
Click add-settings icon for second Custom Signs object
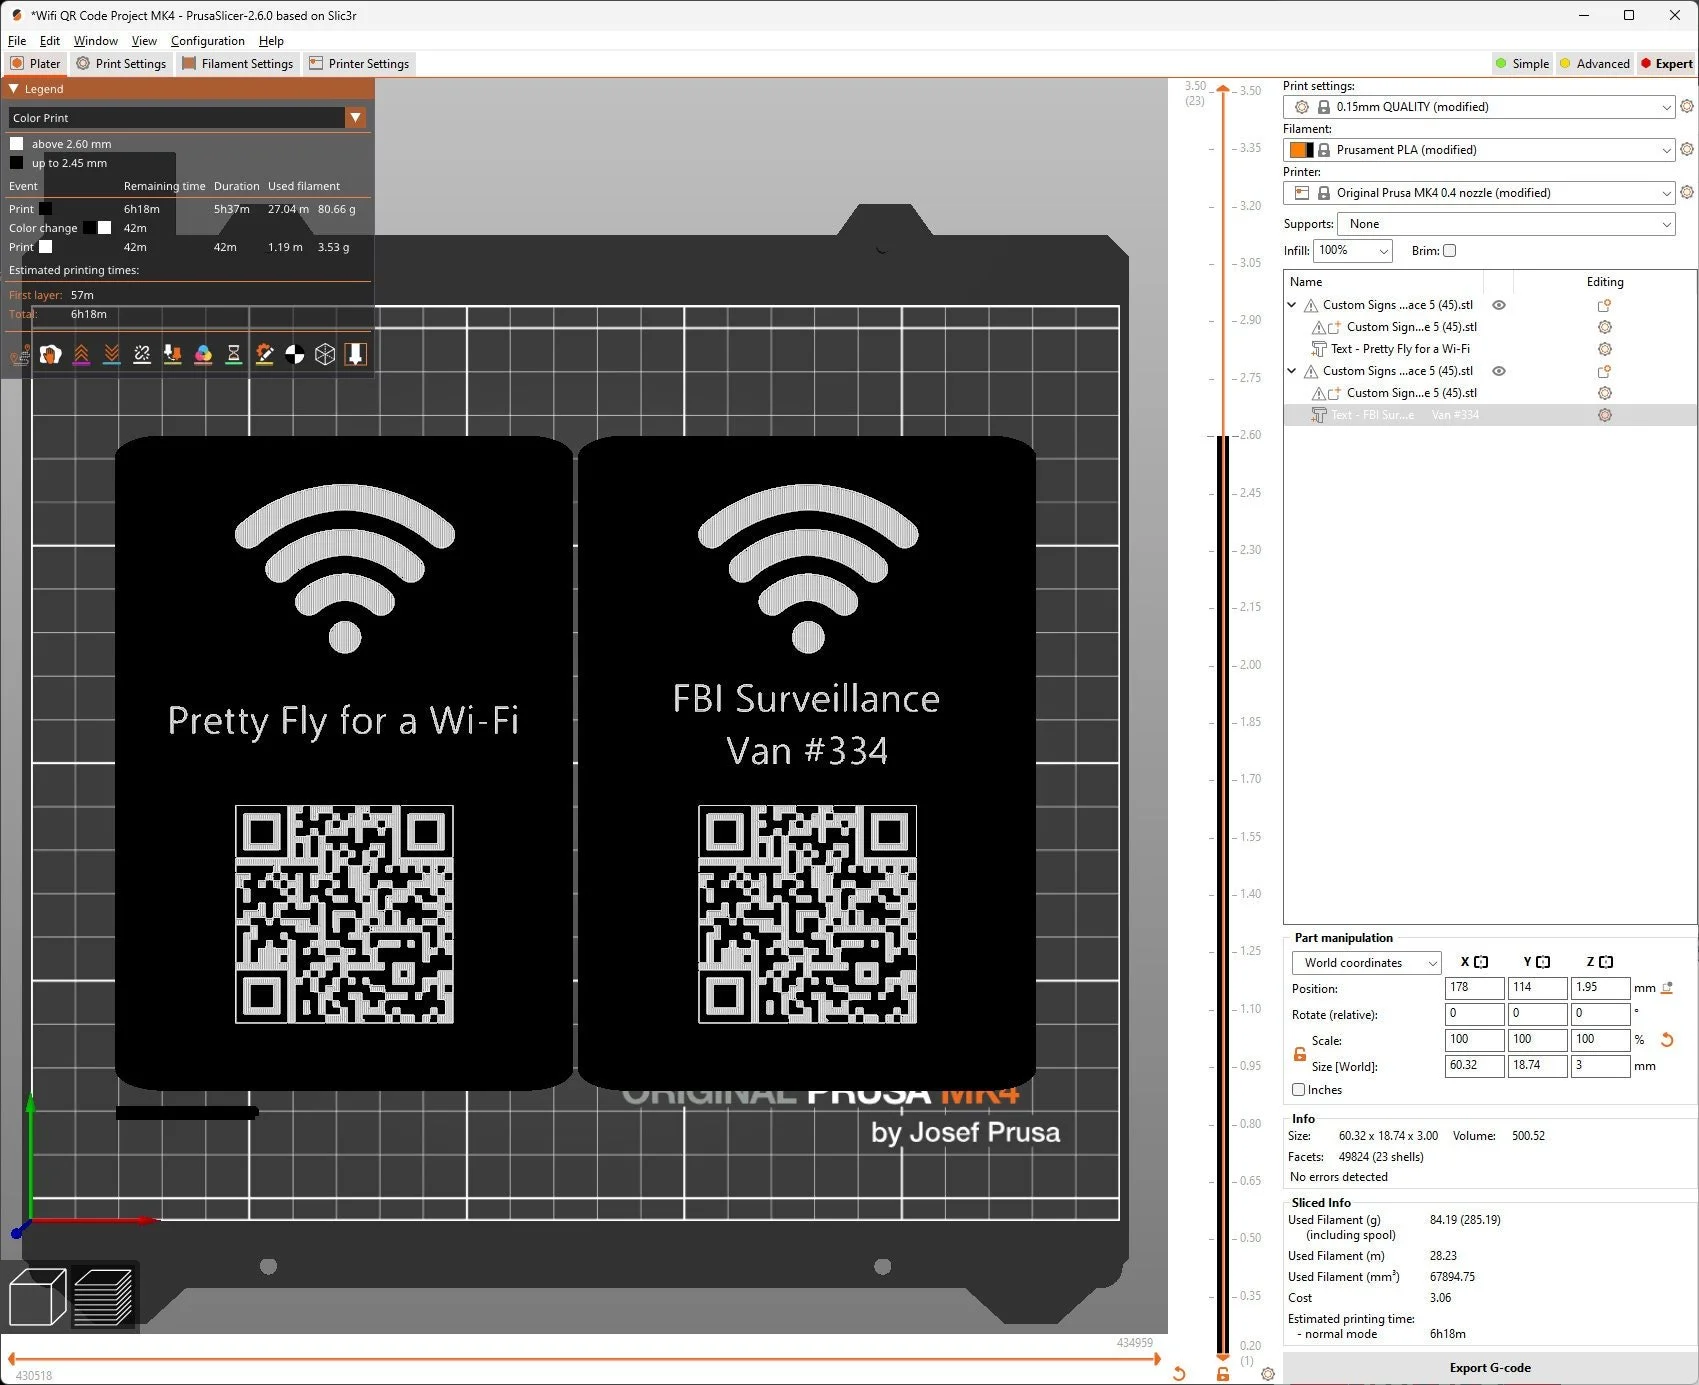coord(1604,371)
